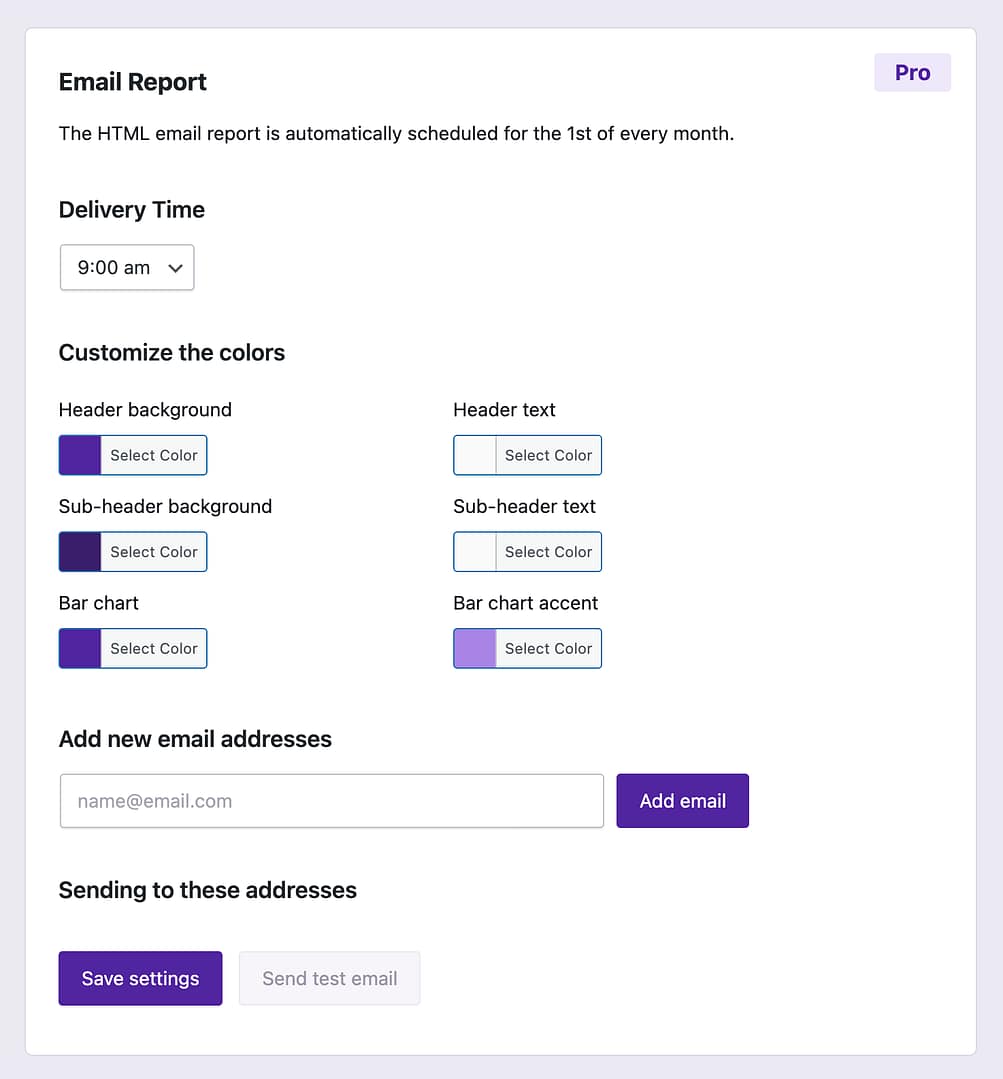Screen dimensions: 1003x1079
Task: Click the Pro badge
Action: [x=912, y=72]
